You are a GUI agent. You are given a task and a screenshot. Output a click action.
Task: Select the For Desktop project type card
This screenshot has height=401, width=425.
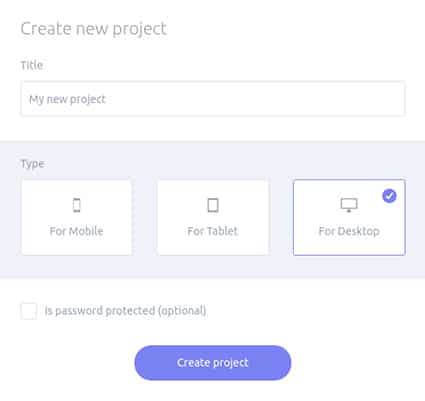pos(349,218)
